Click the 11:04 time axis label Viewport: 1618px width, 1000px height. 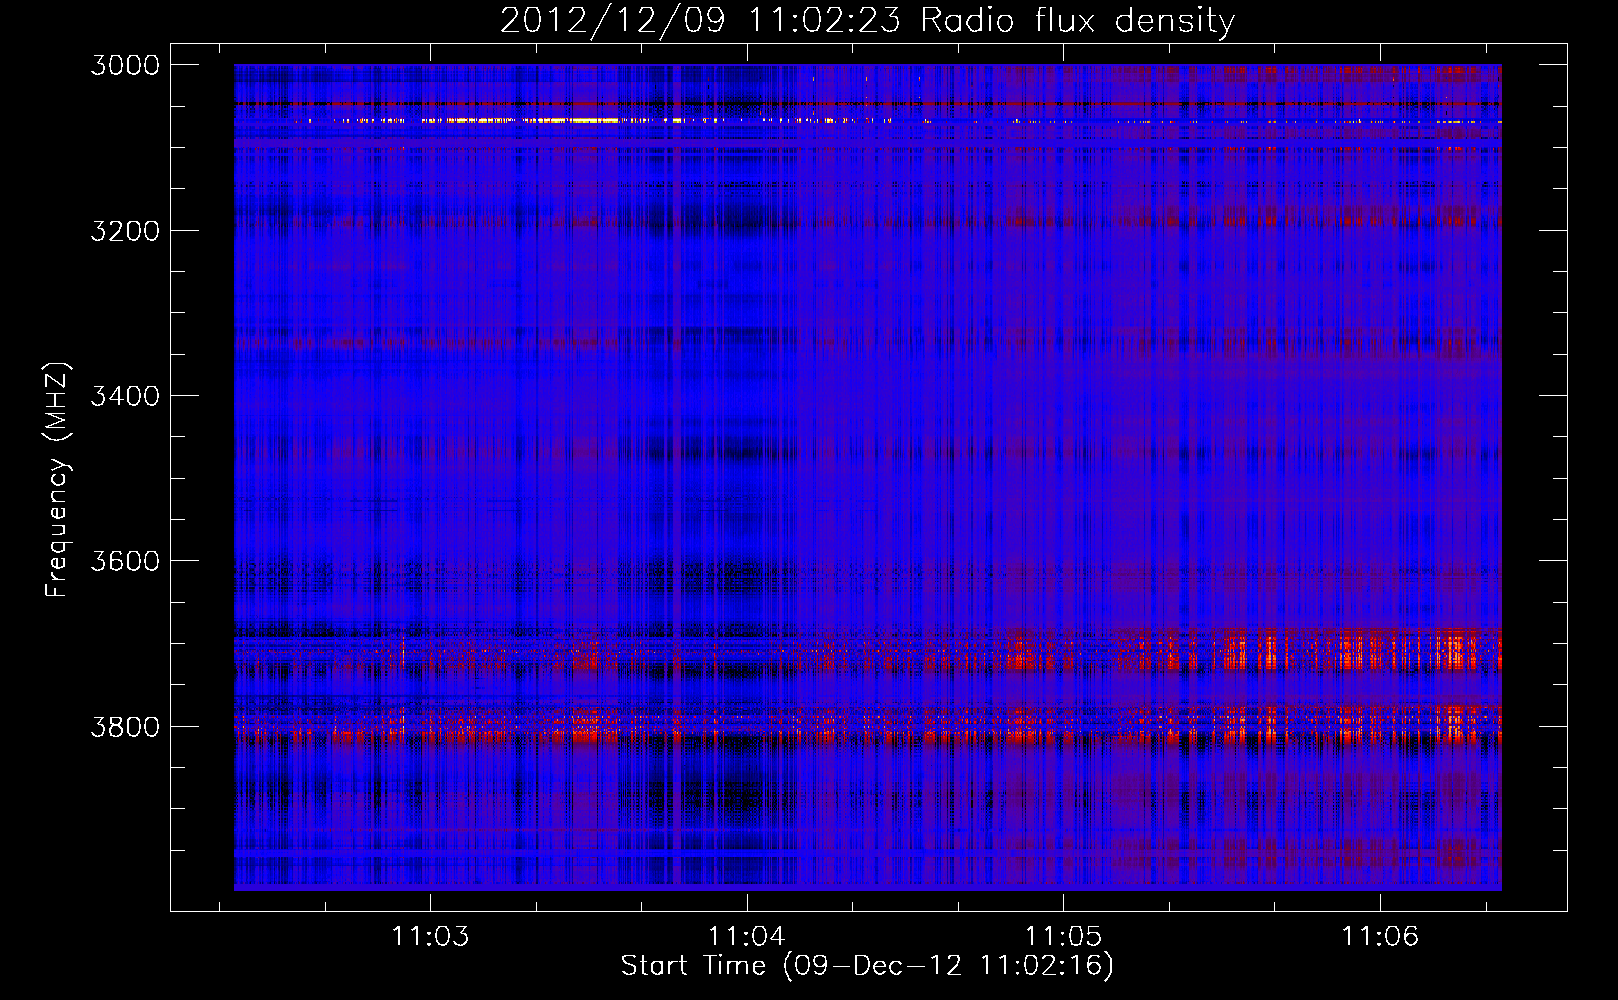[x=747, y=936]
